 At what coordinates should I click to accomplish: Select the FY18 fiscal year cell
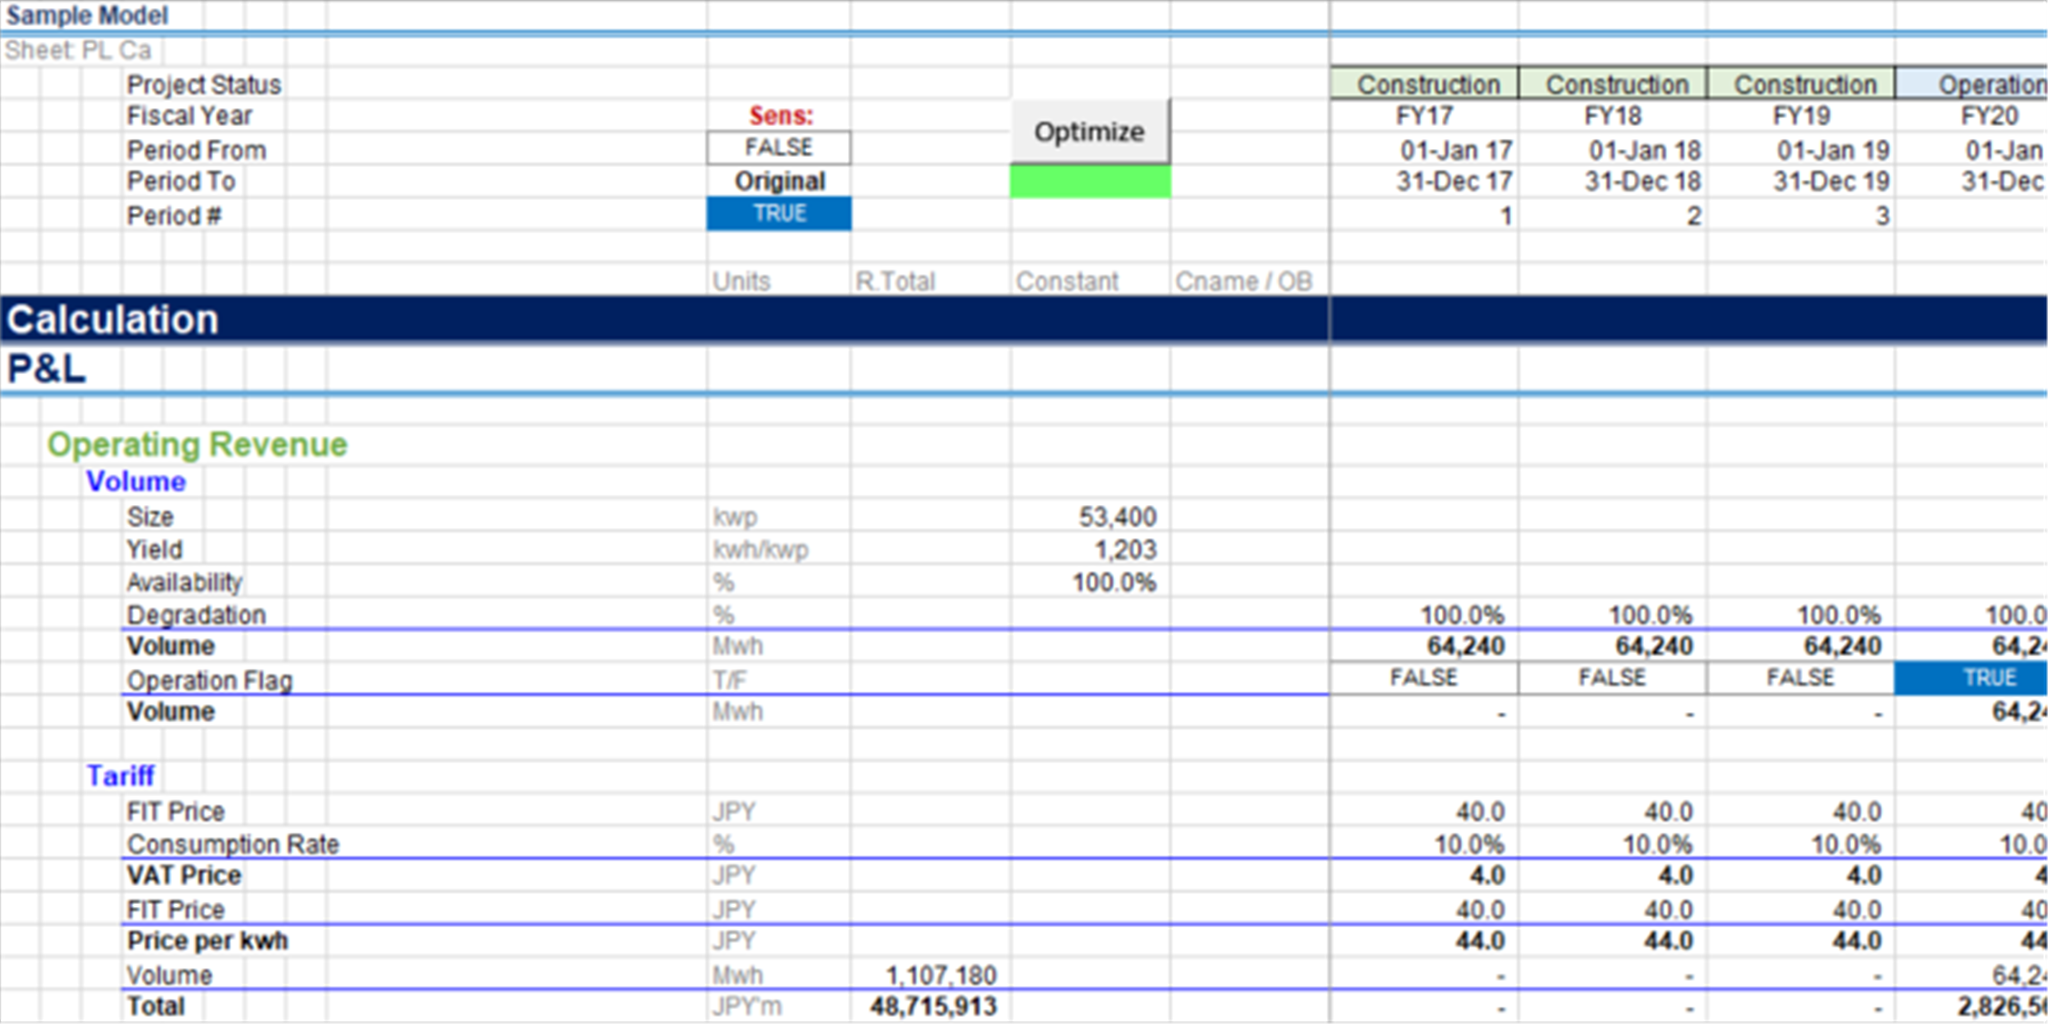tap(1612, 116)
